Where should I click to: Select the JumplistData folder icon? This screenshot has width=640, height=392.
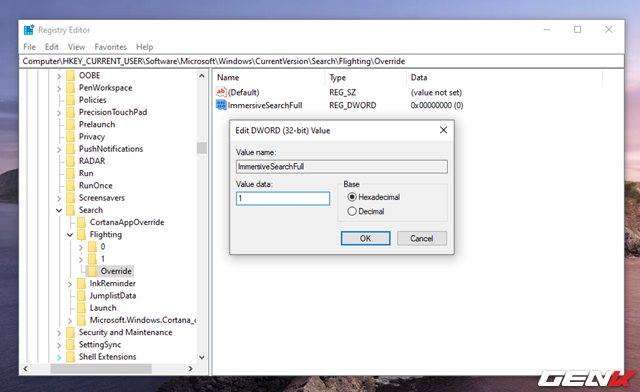point(82,296)
